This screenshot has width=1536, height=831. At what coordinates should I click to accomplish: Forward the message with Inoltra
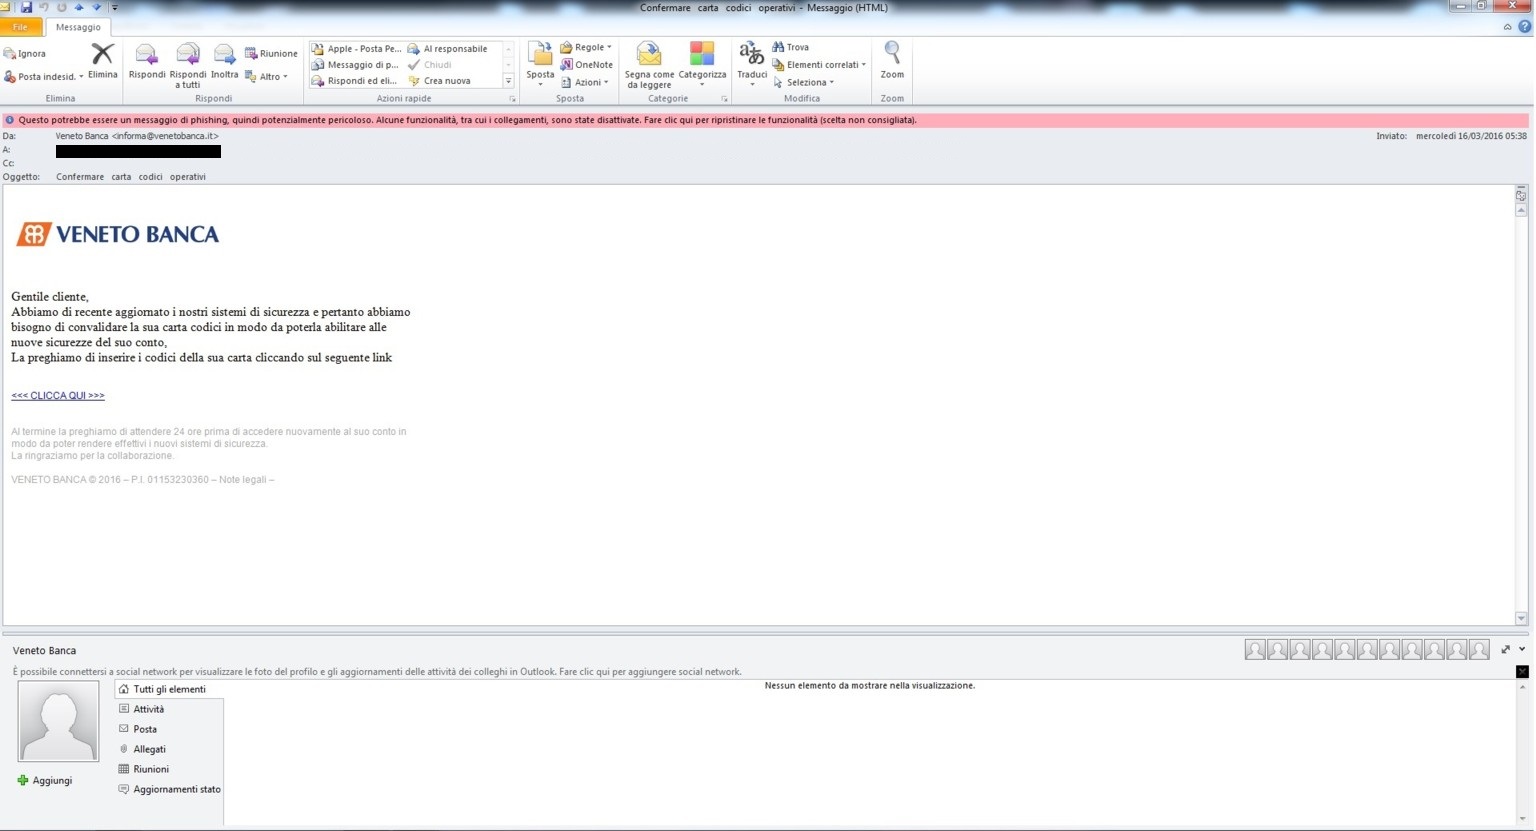coord(225,62)
